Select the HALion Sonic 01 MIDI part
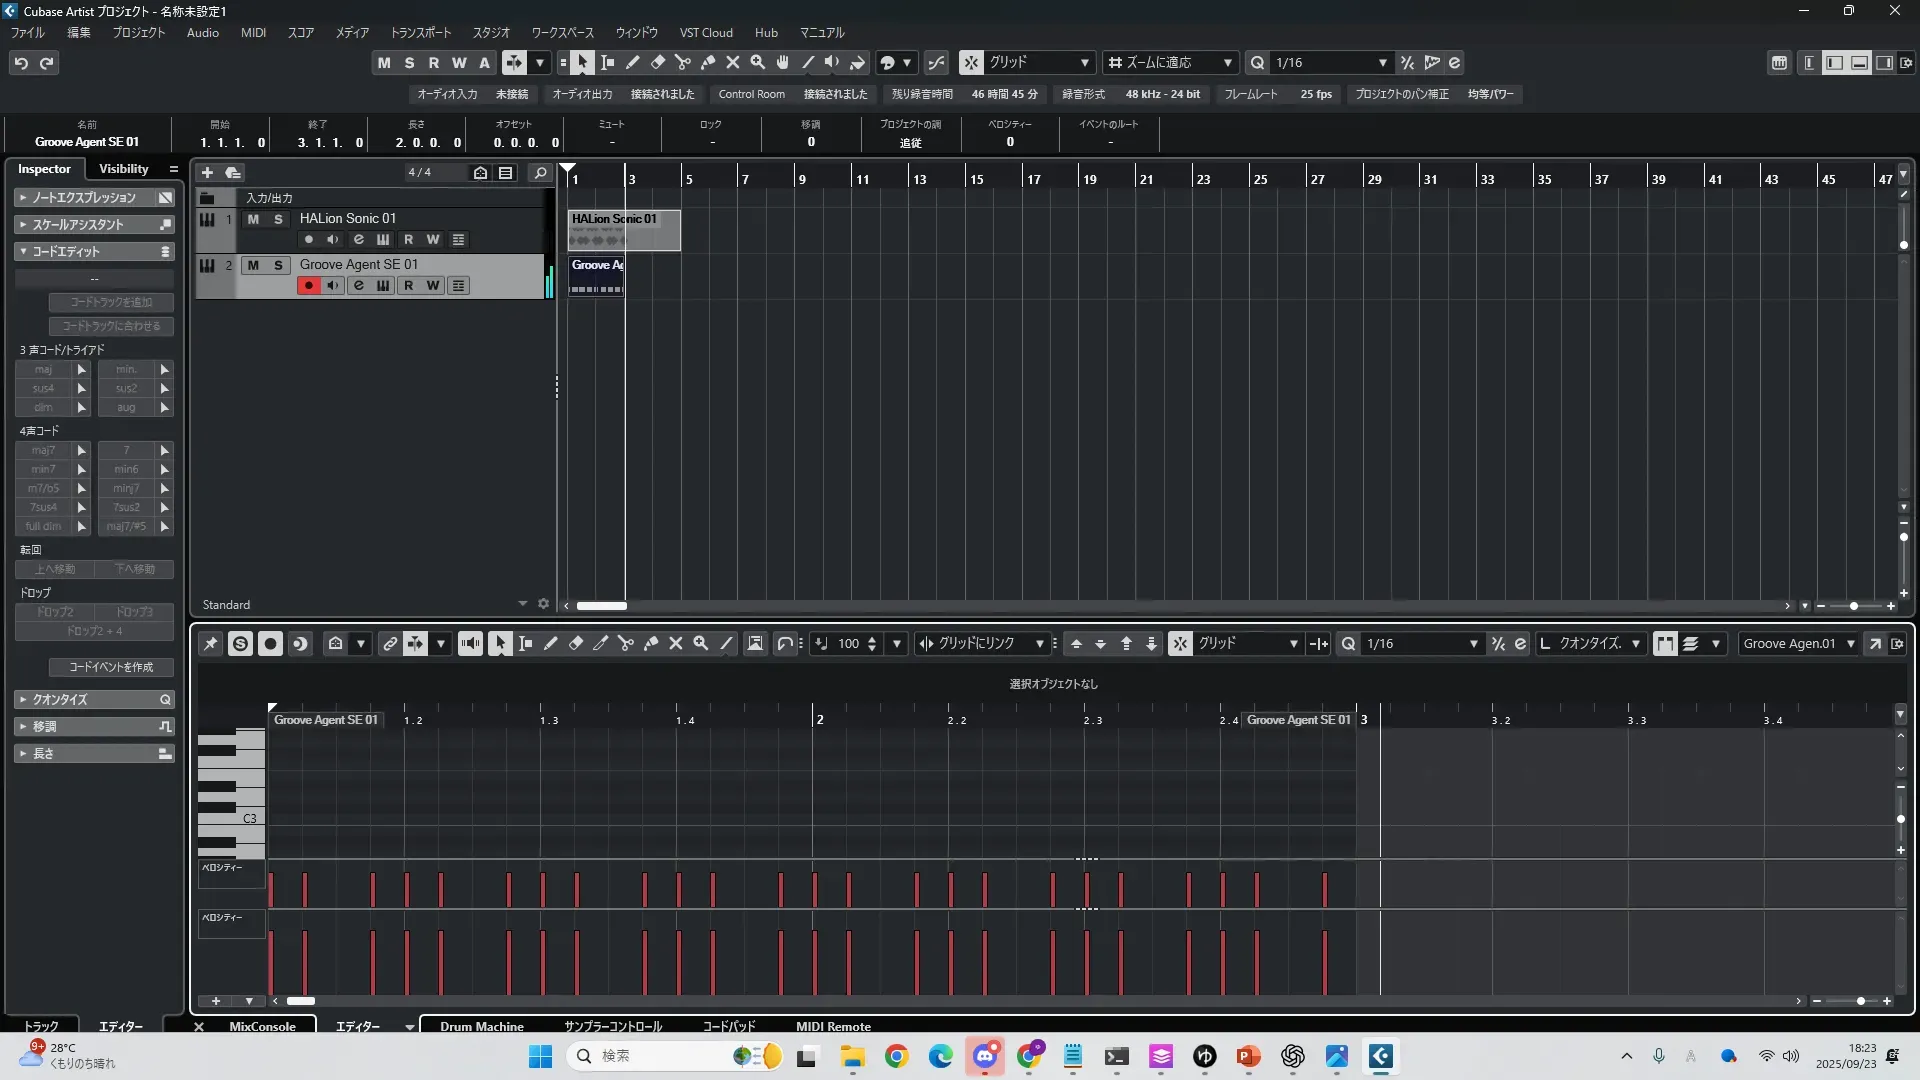Screen dimensions: 1920x1080 [650, 230]
